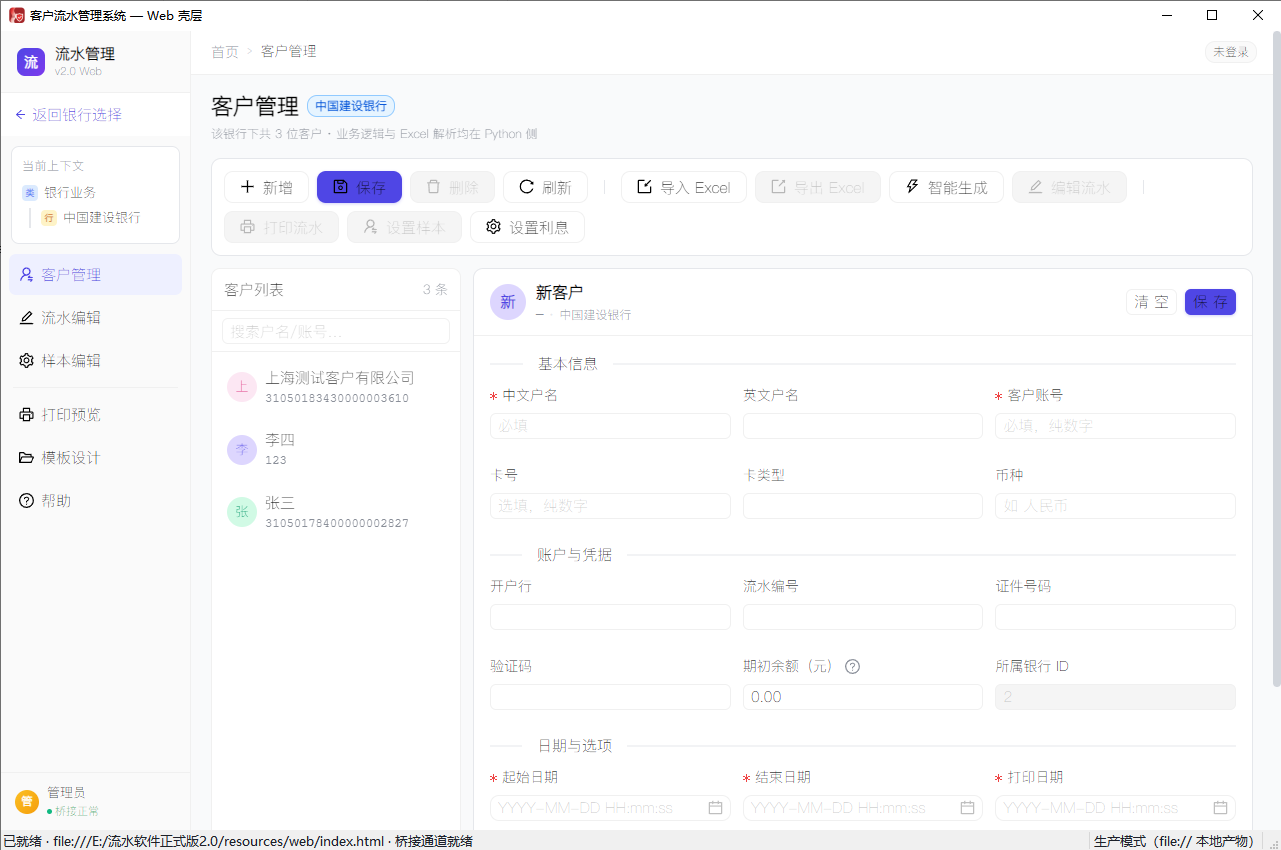The height and width of the screenshot is (850, 1281).
Task: Focus the 开户行 field
Action: 610,617
